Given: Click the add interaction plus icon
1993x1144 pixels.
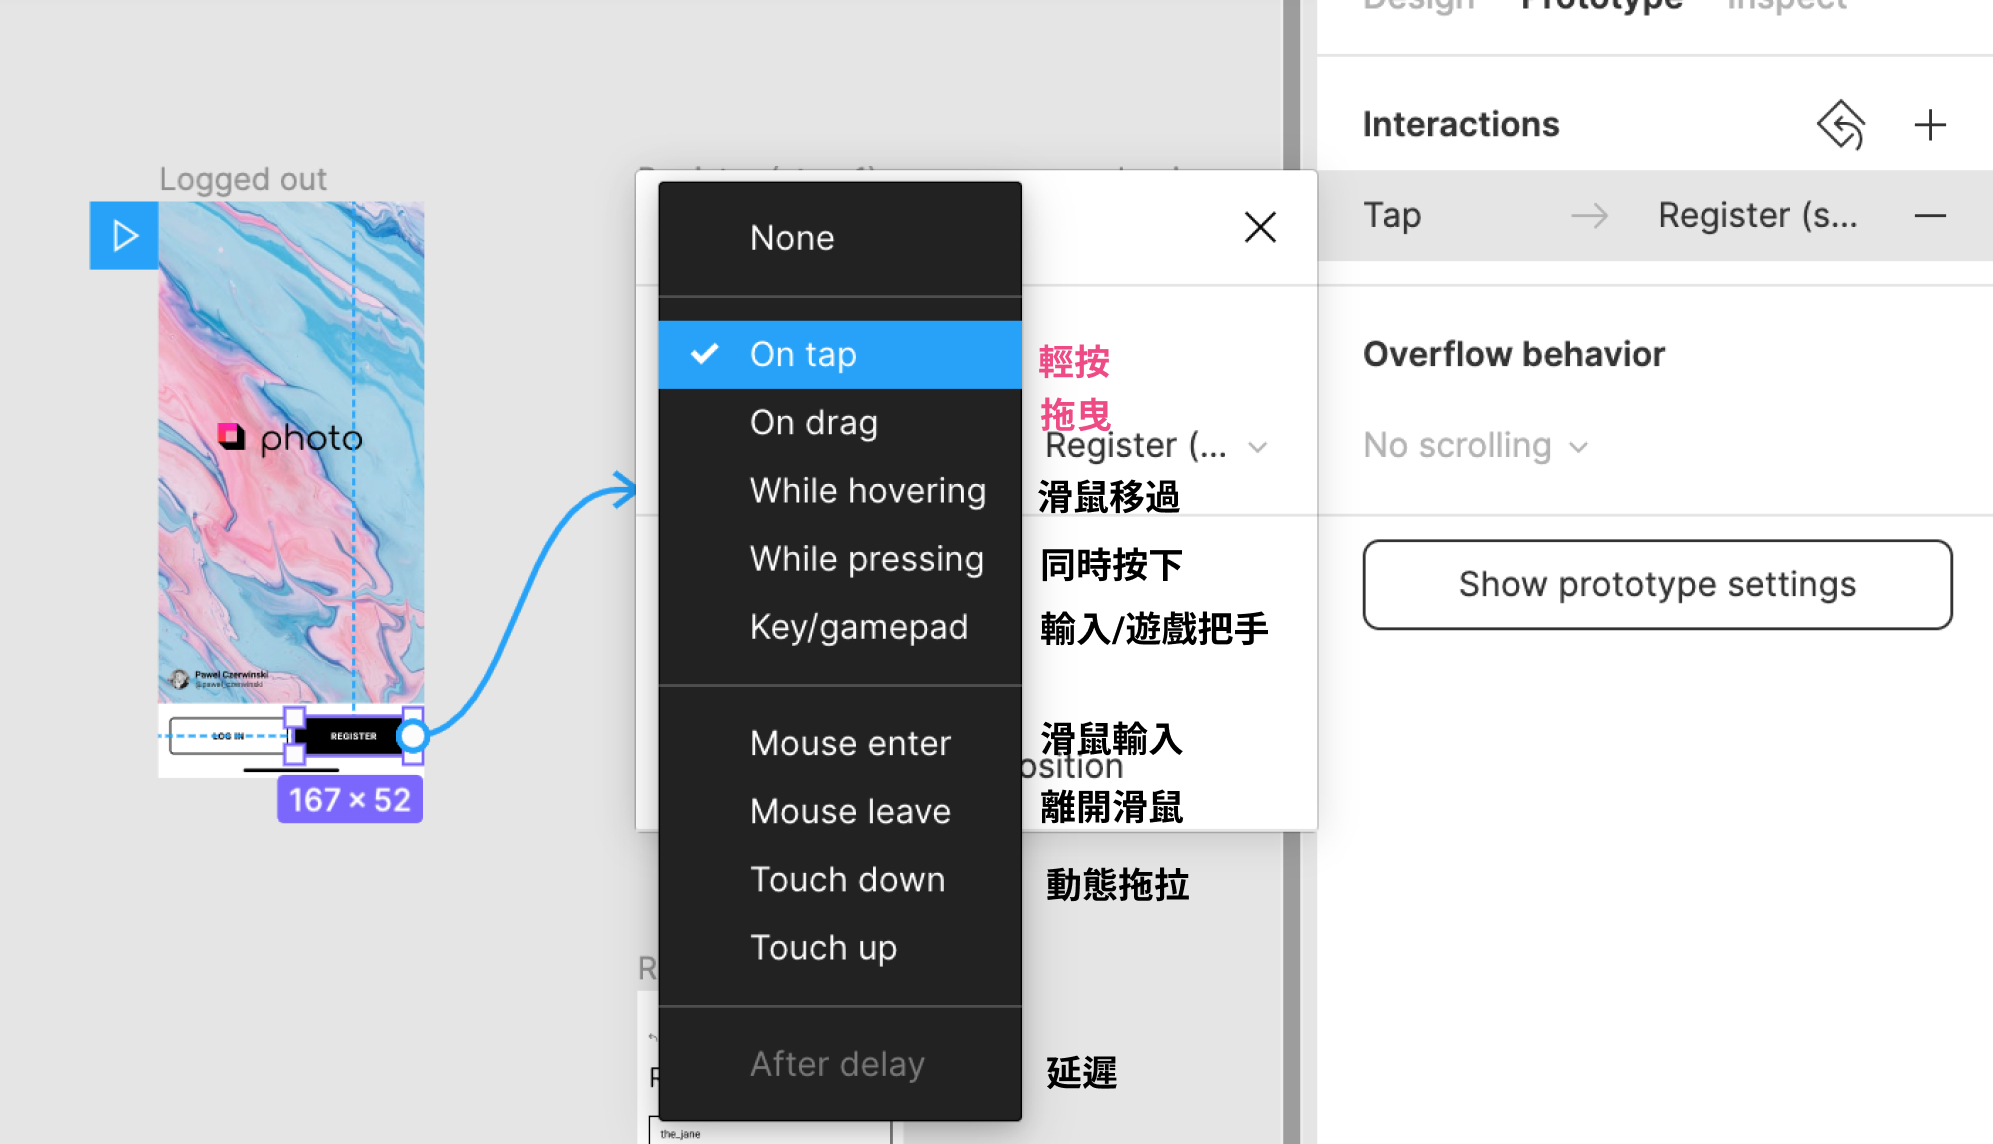Looking at the screenshot, I should 1929,125.
